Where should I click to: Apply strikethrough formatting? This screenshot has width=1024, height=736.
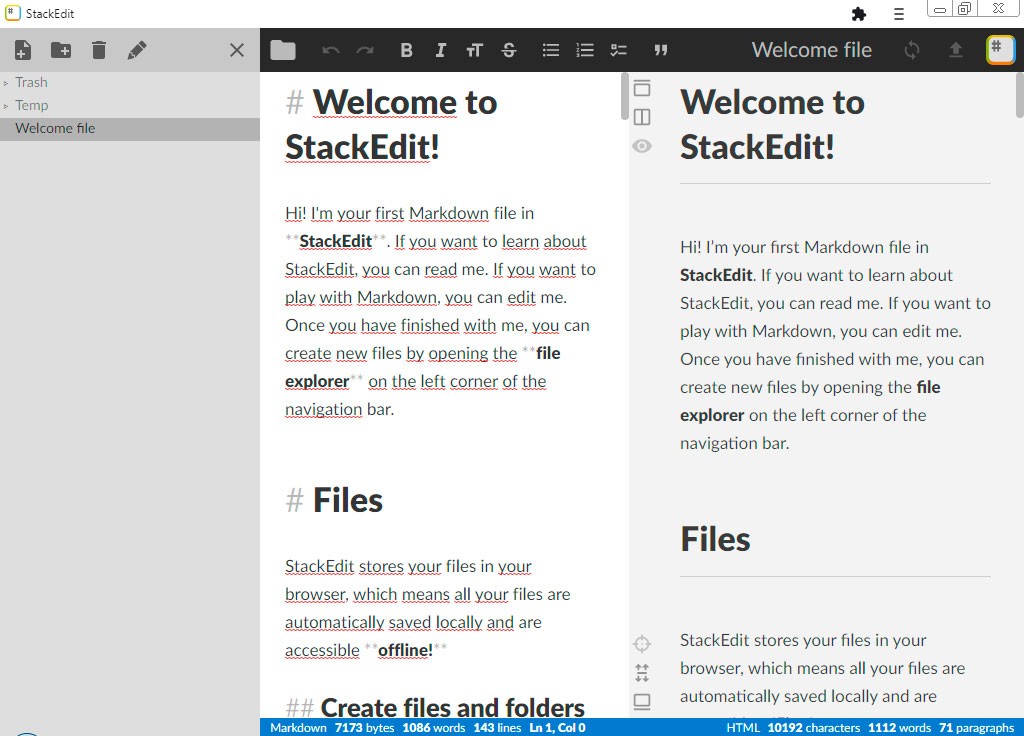pyautogui.click(x=509, y=50)
